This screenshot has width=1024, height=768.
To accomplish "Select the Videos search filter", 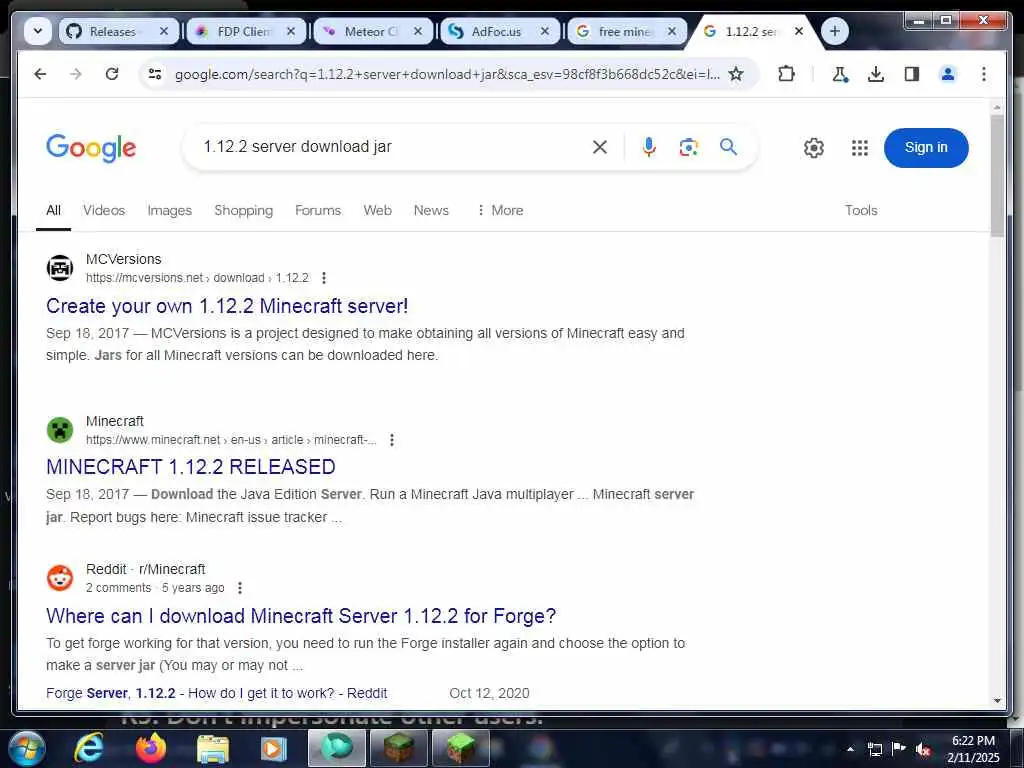I will (104, 210).
